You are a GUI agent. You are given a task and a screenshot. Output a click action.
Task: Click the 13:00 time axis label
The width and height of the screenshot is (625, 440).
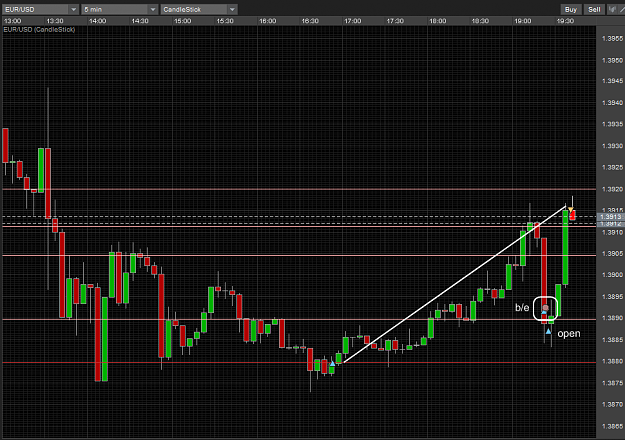coord(12,21)
